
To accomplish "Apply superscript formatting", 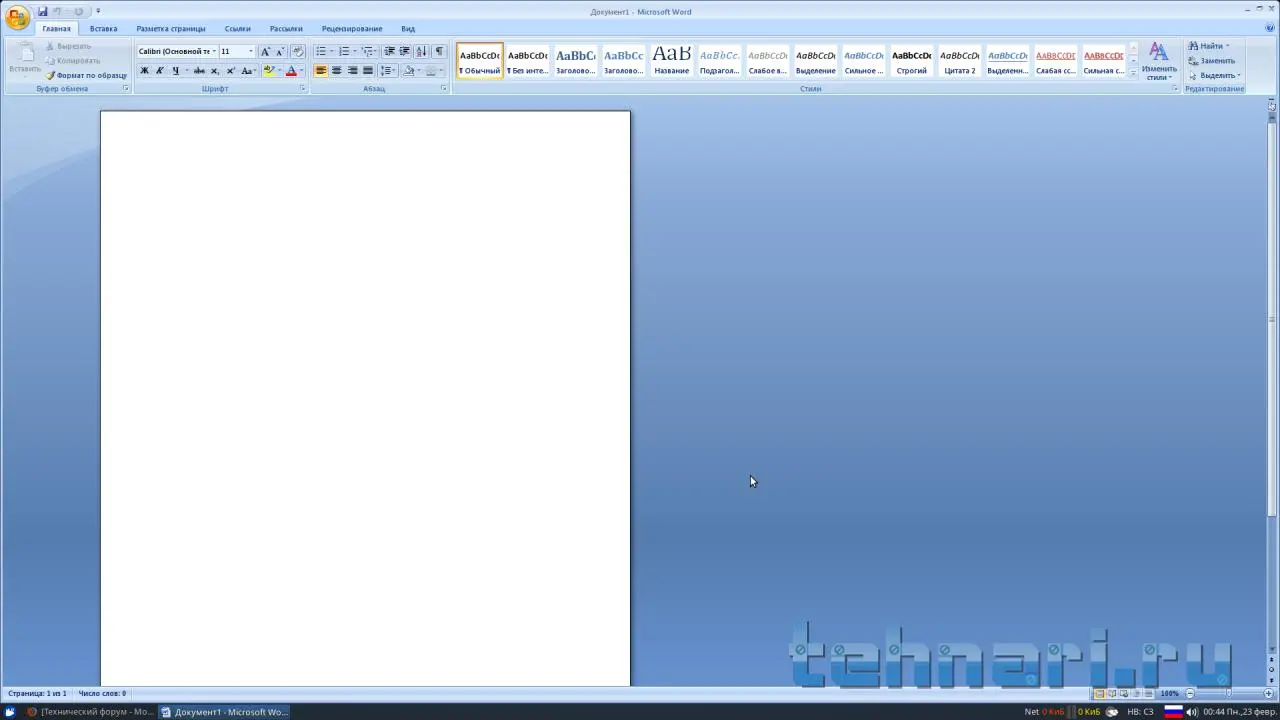I will (x=231, y=71).
